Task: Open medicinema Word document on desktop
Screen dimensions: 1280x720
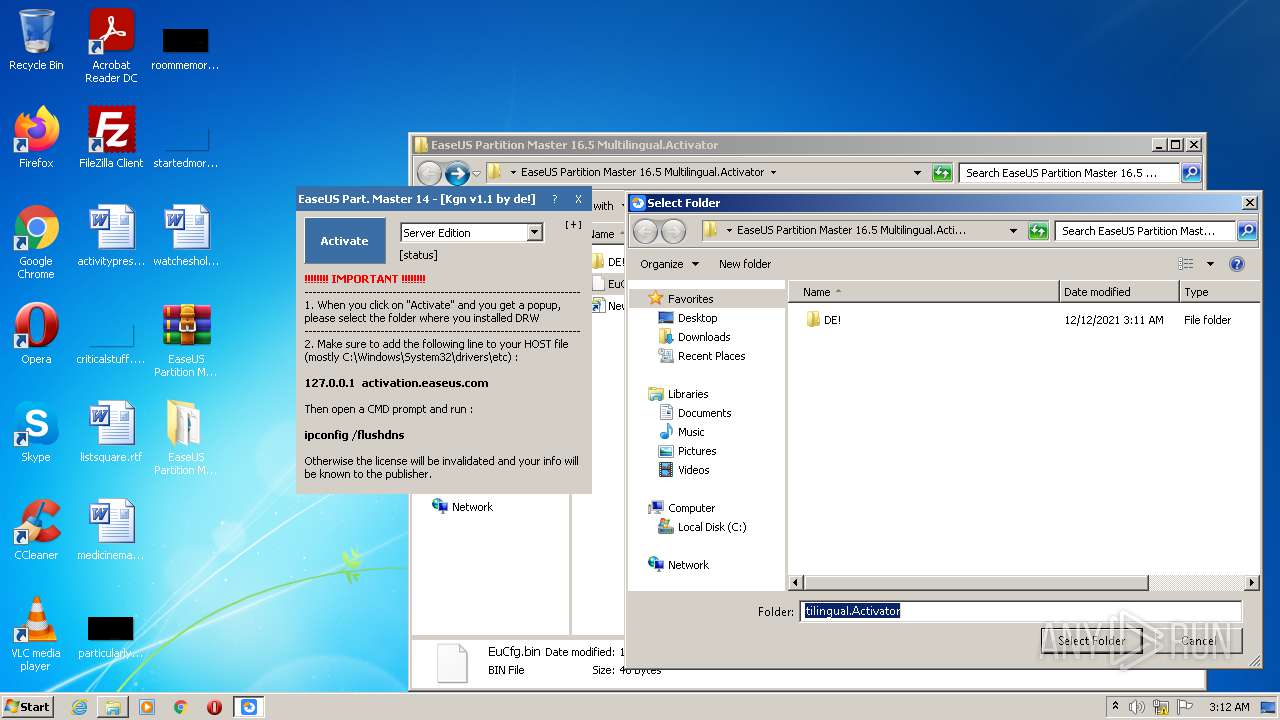Action: click(x=111, y=530)
